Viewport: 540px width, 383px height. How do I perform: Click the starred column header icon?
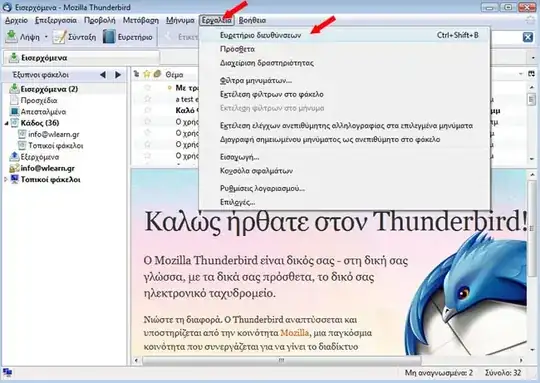tap(147, 74)
